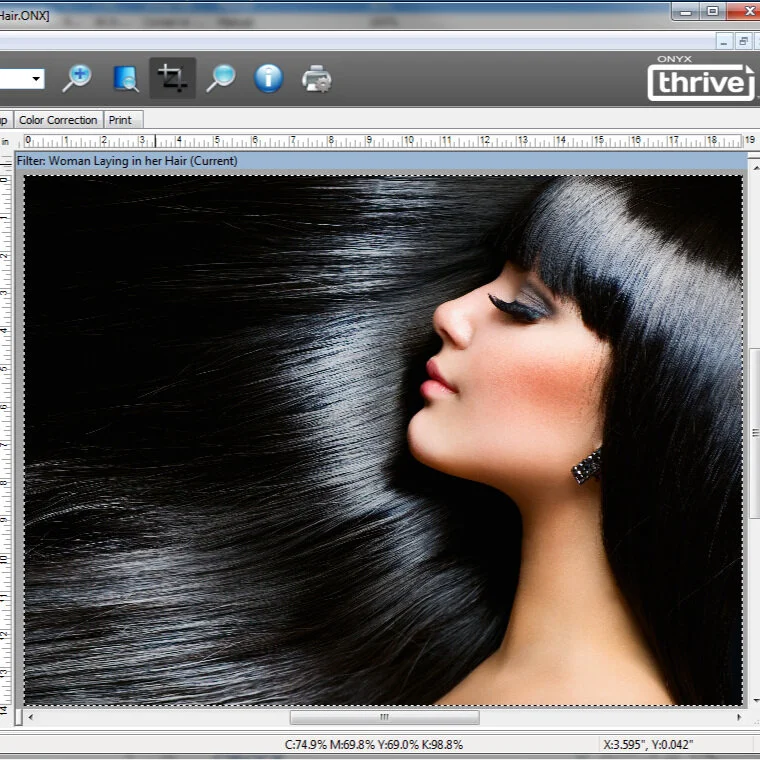
Task: Click the woman's hair image preview
Action: pyautogui.click(x=383, y=440)
